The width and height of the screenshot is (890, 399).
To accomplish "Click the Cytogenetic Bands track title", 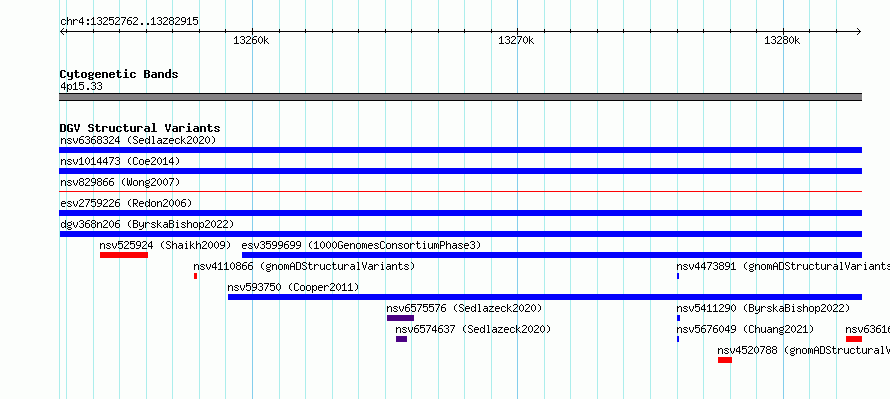I will tap(119, 74).
